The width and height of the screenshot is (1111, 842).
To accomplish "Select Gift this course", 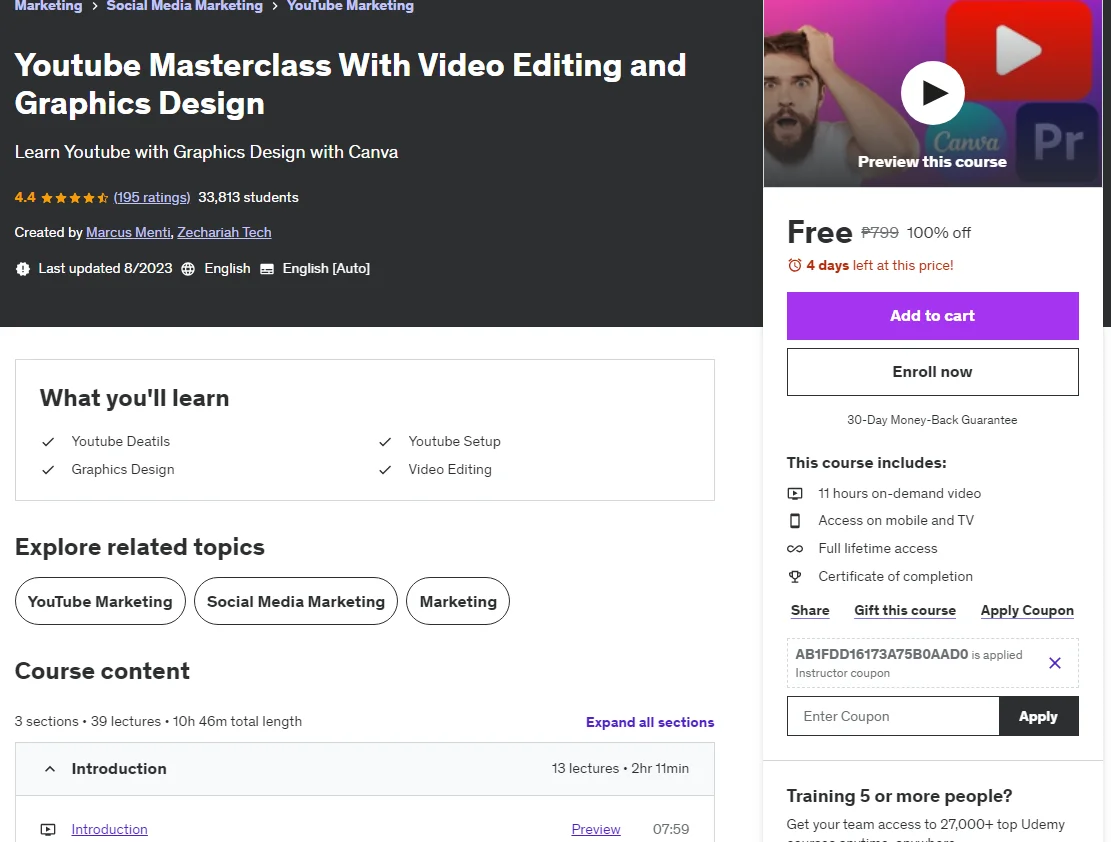I will pos(905,610).
